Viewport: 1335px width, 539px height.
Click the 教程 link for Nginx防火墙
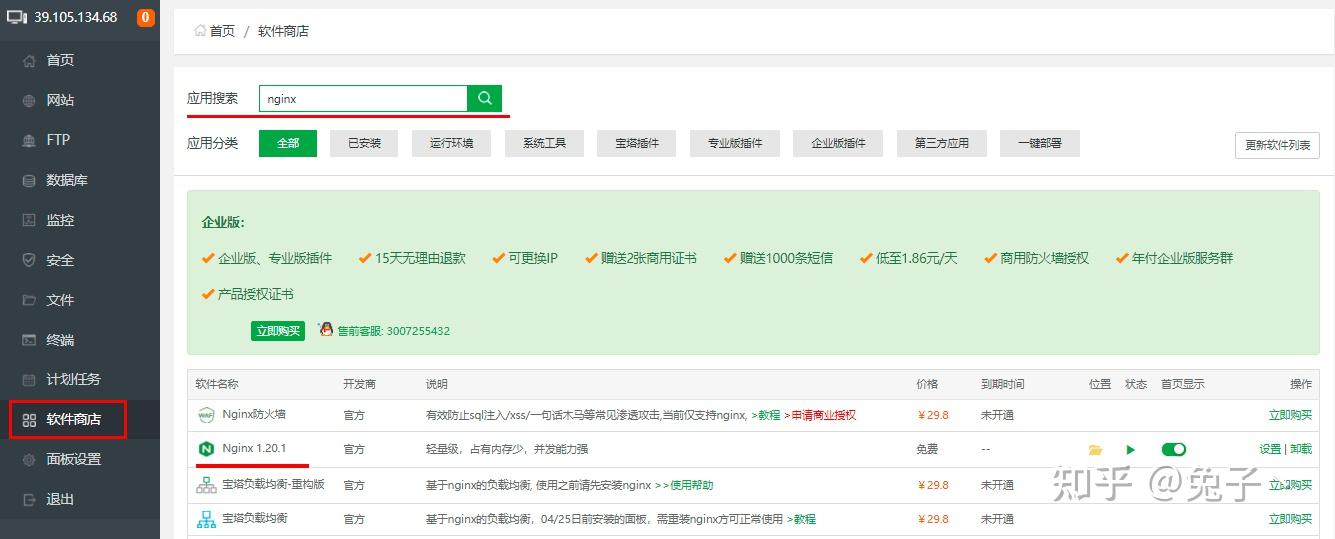pos(767,415)
